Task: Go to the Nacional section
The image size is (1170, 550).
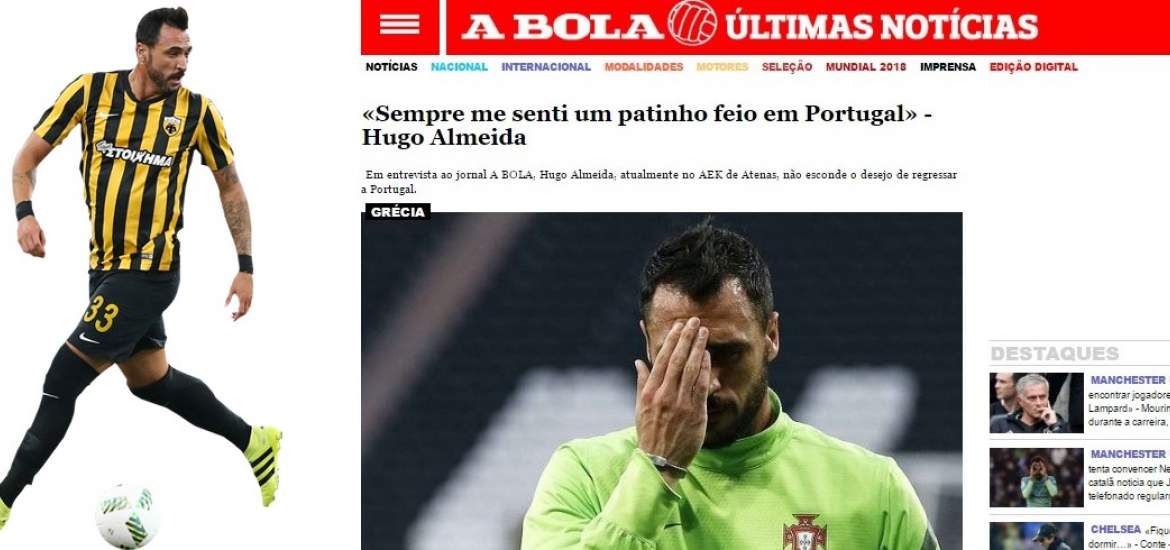Action: (x=459, y=66)
